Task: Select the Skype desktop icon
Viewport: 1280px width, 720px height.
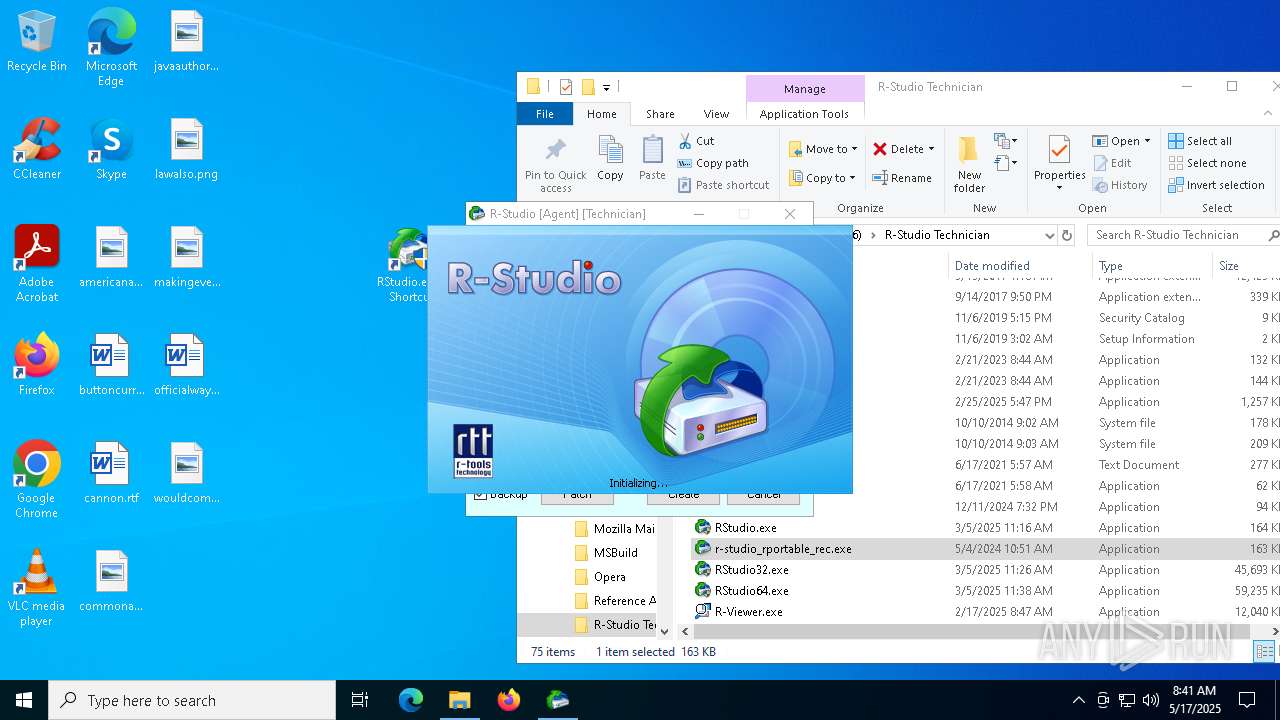Action: coord(111,150)
